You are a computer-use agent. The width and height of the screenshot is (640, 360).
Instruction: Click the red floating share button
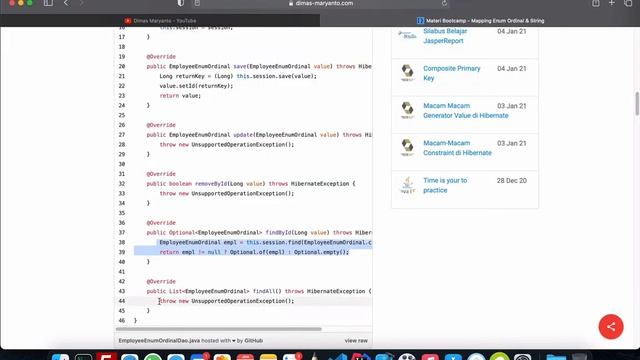click(x=611, y=327)
